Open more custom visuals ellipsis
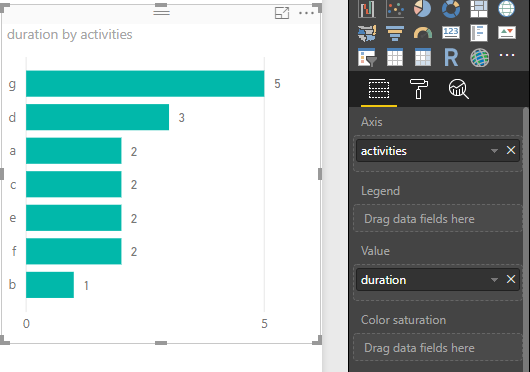 (x=507, y=55)
